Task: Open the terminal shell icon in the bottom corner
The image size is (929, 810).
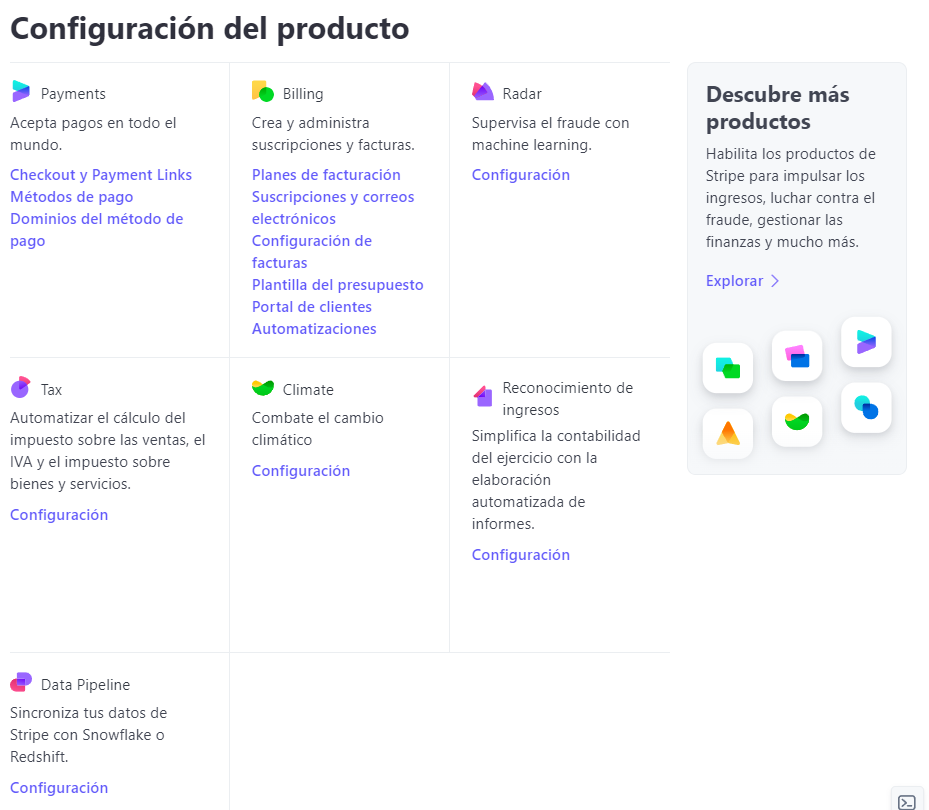Action: (x=906, y=801)
